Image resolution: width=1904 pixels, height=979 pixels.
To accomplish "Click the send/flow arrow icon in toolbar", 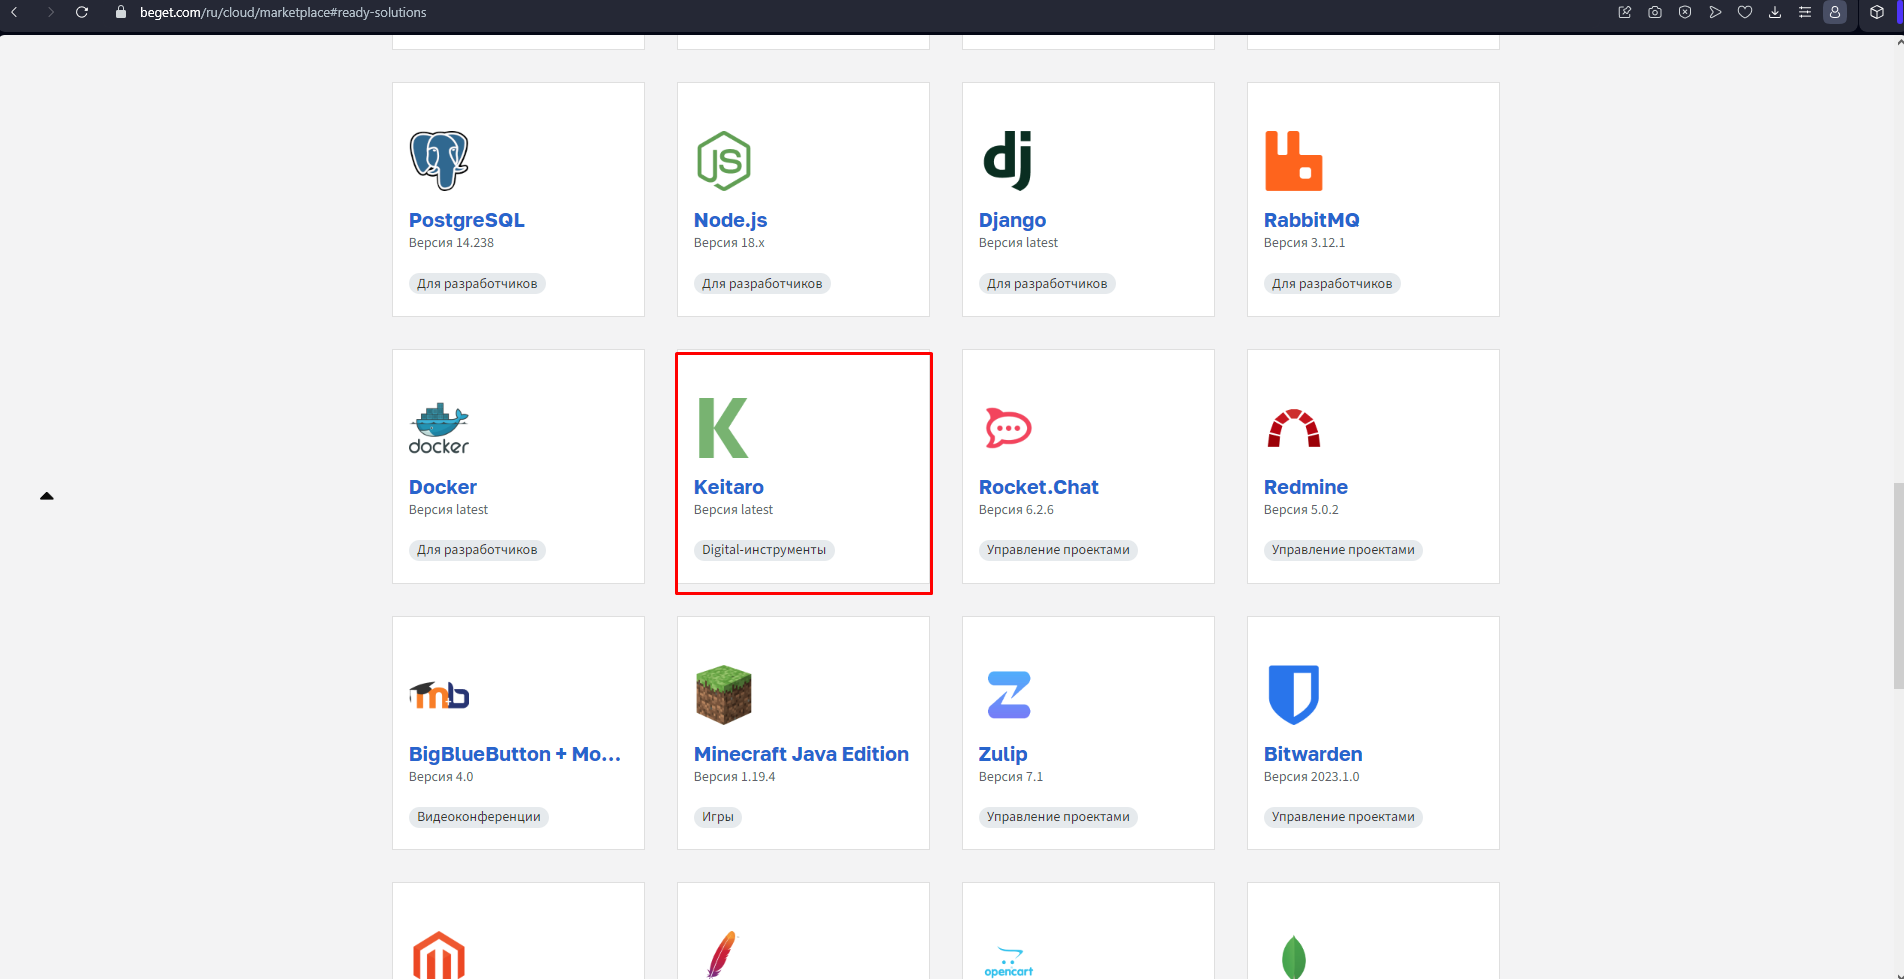I will point(1715,12).
